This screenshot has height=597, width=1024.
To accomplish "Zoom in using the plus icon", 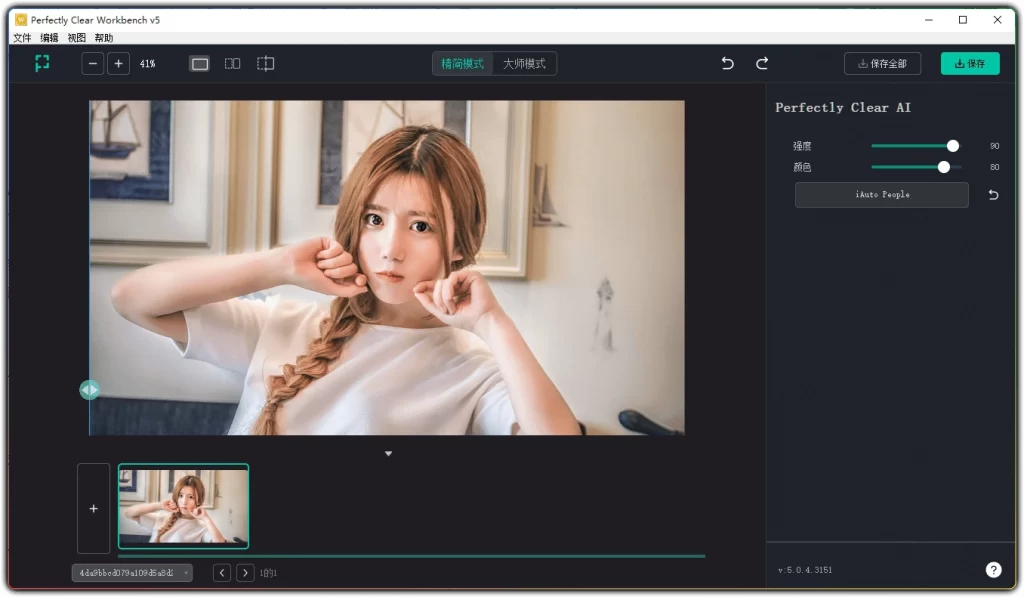I will coord(118,63).
